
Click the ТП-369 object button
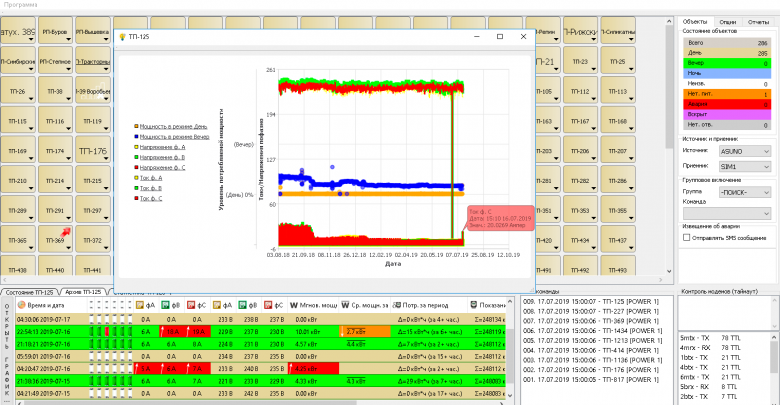click(x=56, y=241)
